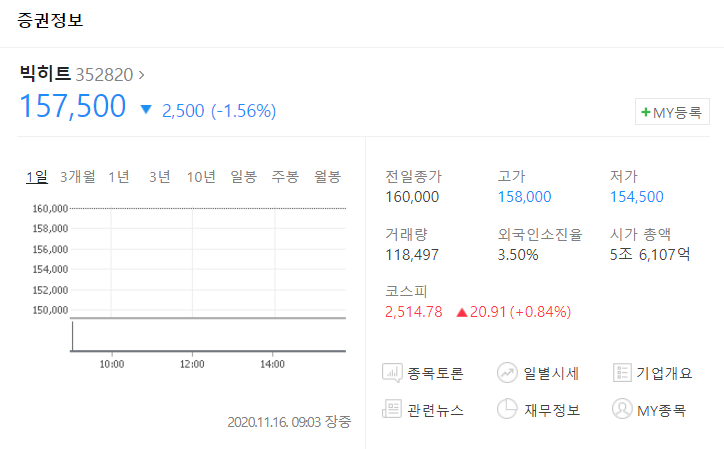Click the blue down-triangle price indicator
Viewport: 724px width, 449px height.
coord(146,109)
